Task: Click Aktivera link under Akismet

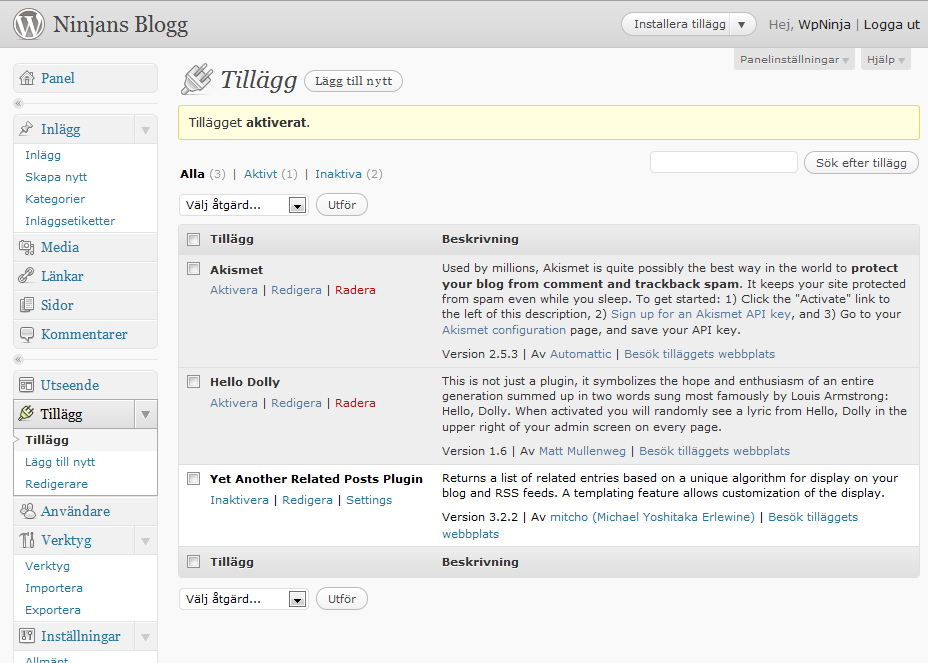Action: click(x=233, y=290)
